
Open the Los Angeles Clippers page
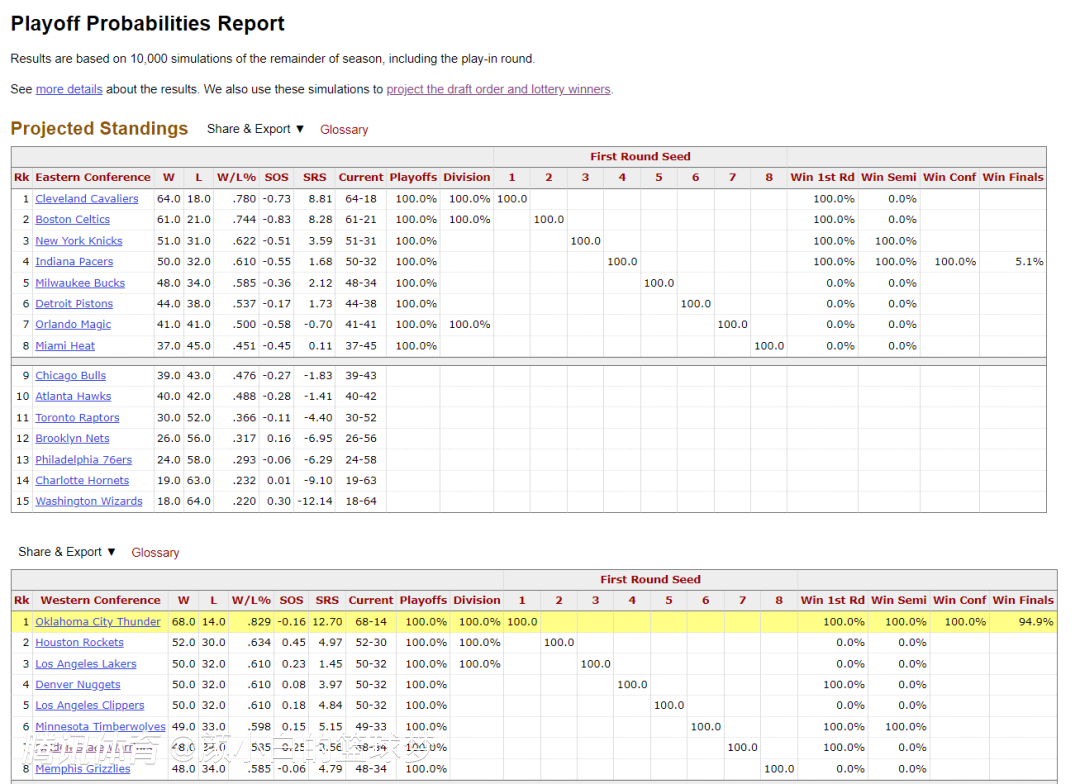[x=90, y=705]
